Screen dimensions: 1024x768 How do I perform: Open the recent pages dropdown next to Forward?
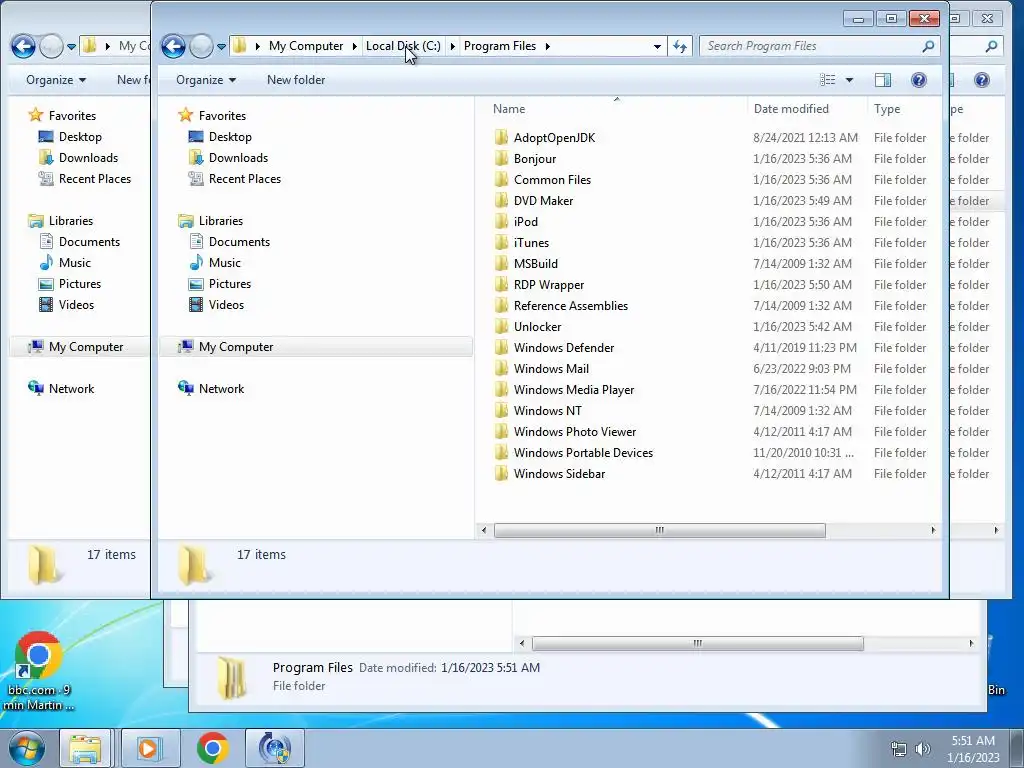coord(221,46)
